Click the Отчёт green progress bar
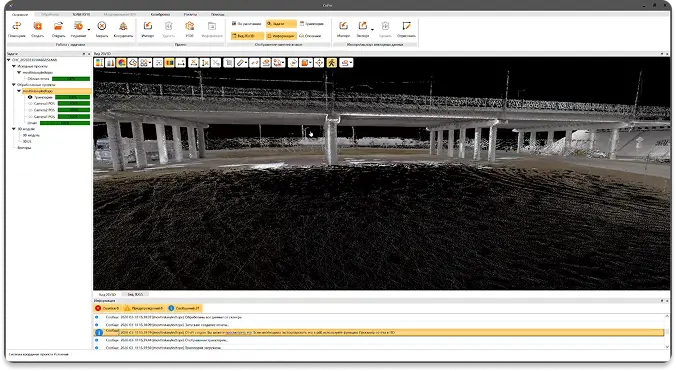The width and height of the screenshot is (676, 371). tap(65, 123)
